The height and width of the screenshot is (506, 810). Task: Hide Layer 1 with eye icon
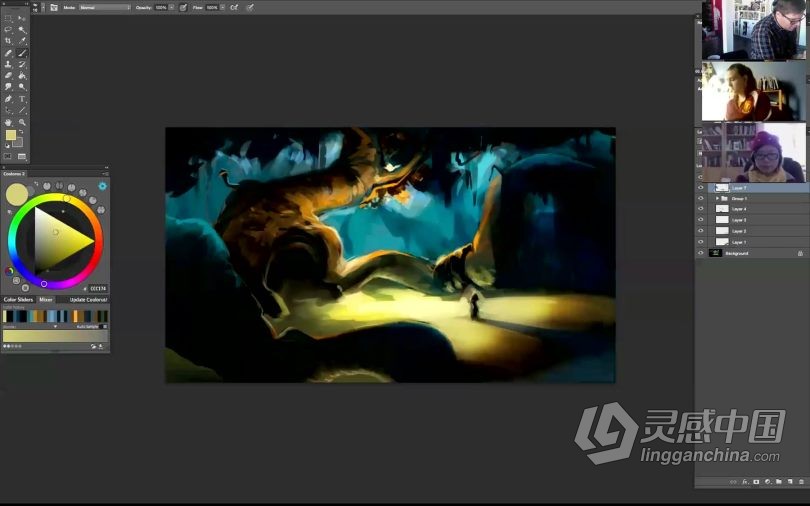tap(700, 242)
